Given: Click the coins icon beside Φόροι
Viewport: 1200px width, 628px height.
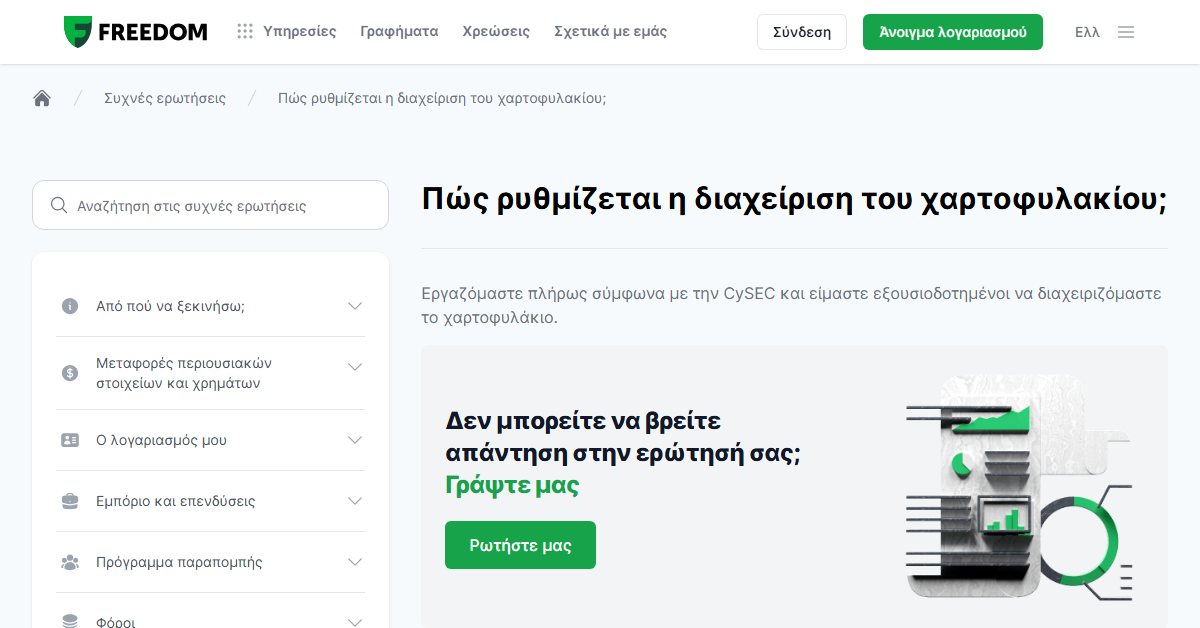Looking at the screenshot, I should coord(70,622).
